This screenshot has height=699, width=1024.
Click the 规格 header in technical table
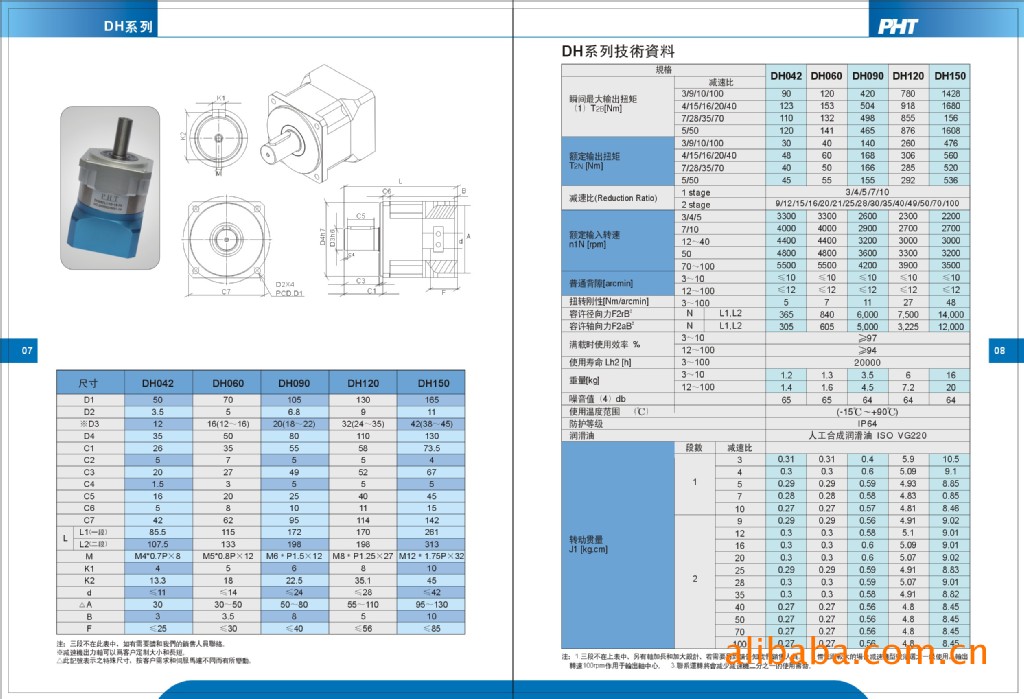click(664, 70)
